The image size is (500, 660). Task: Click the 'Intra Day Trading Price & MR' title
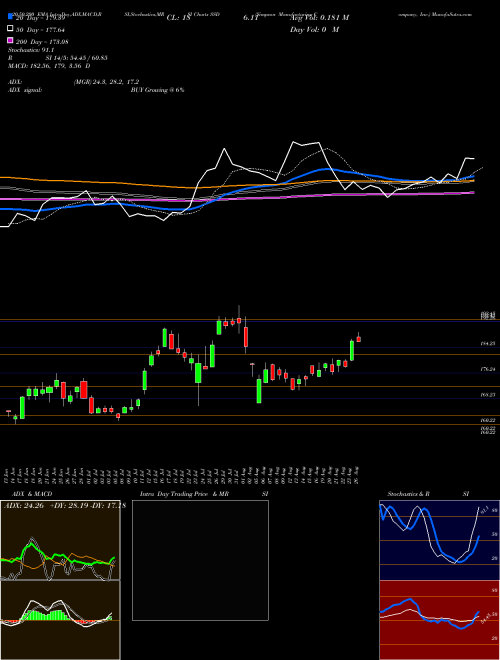[184, 494]
